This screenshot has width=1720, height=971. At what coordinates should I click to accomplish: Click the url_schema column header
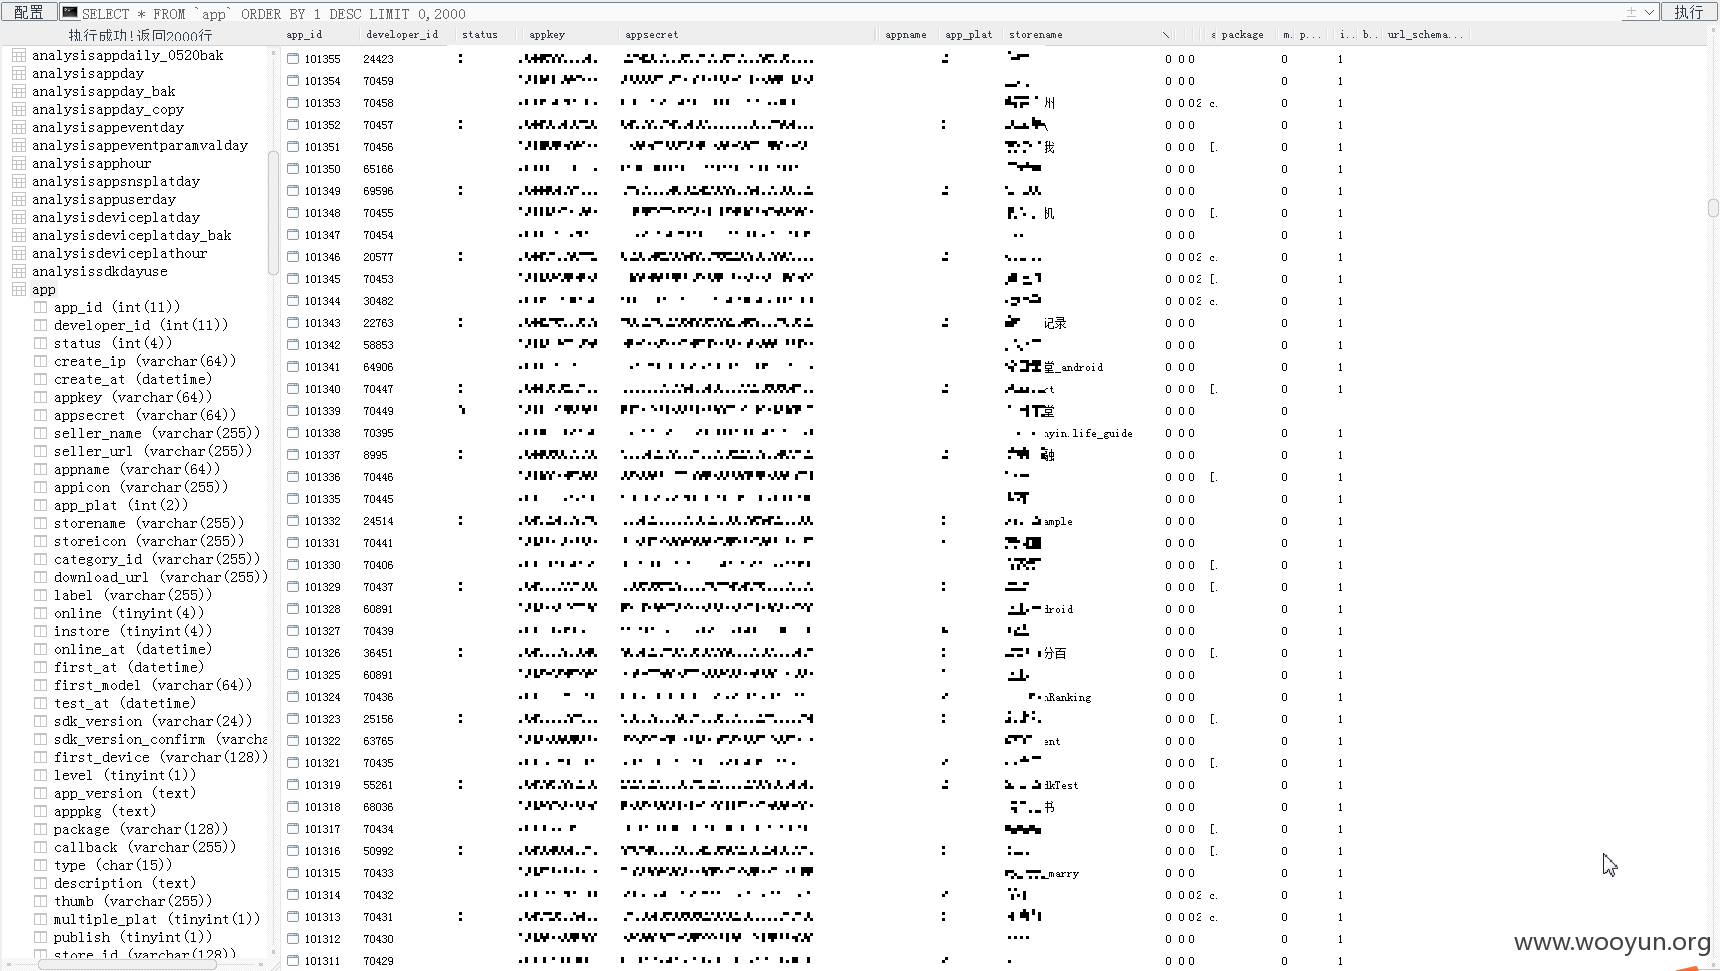[x=1425, y=34]
